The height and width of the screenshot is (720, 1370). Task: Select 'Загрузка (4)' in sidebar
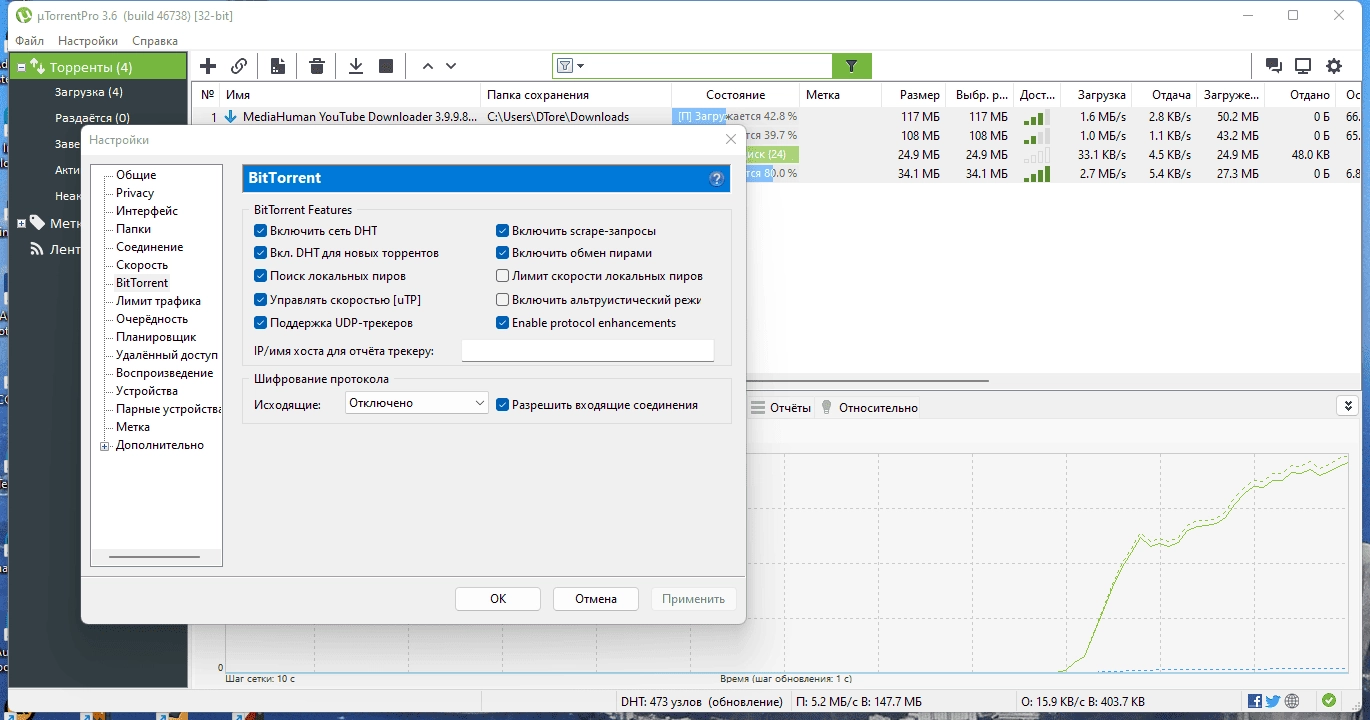click(89, 92)
